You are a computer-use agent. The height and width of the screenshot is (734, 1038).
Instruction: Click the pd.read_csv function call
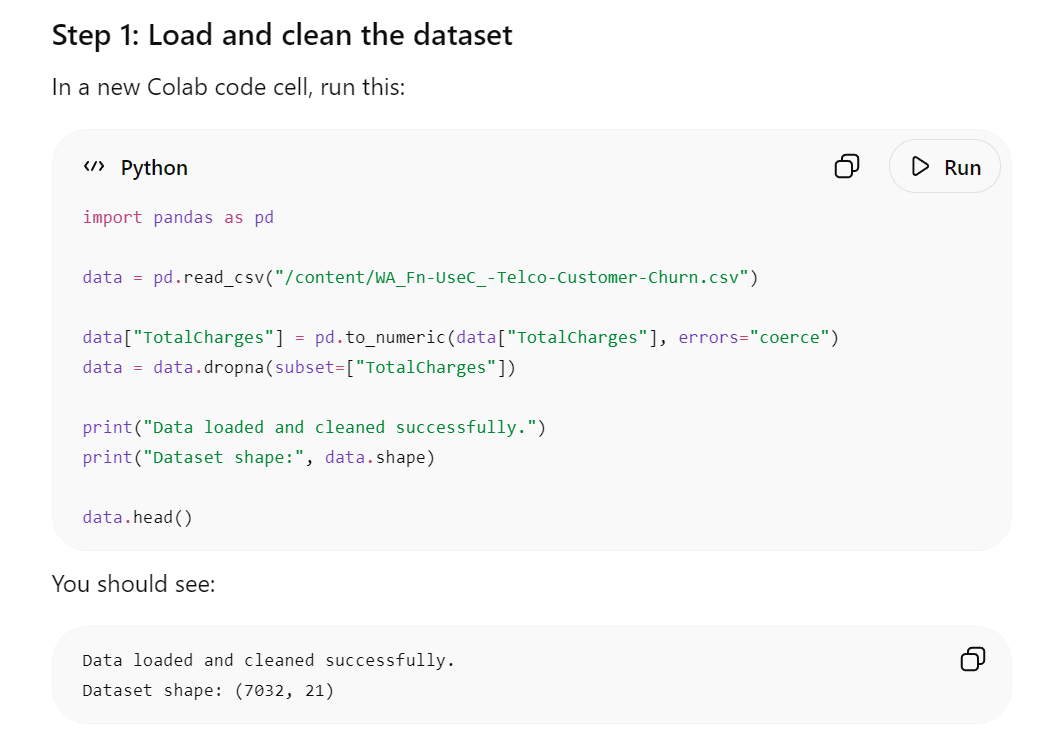tap(209, 277)
